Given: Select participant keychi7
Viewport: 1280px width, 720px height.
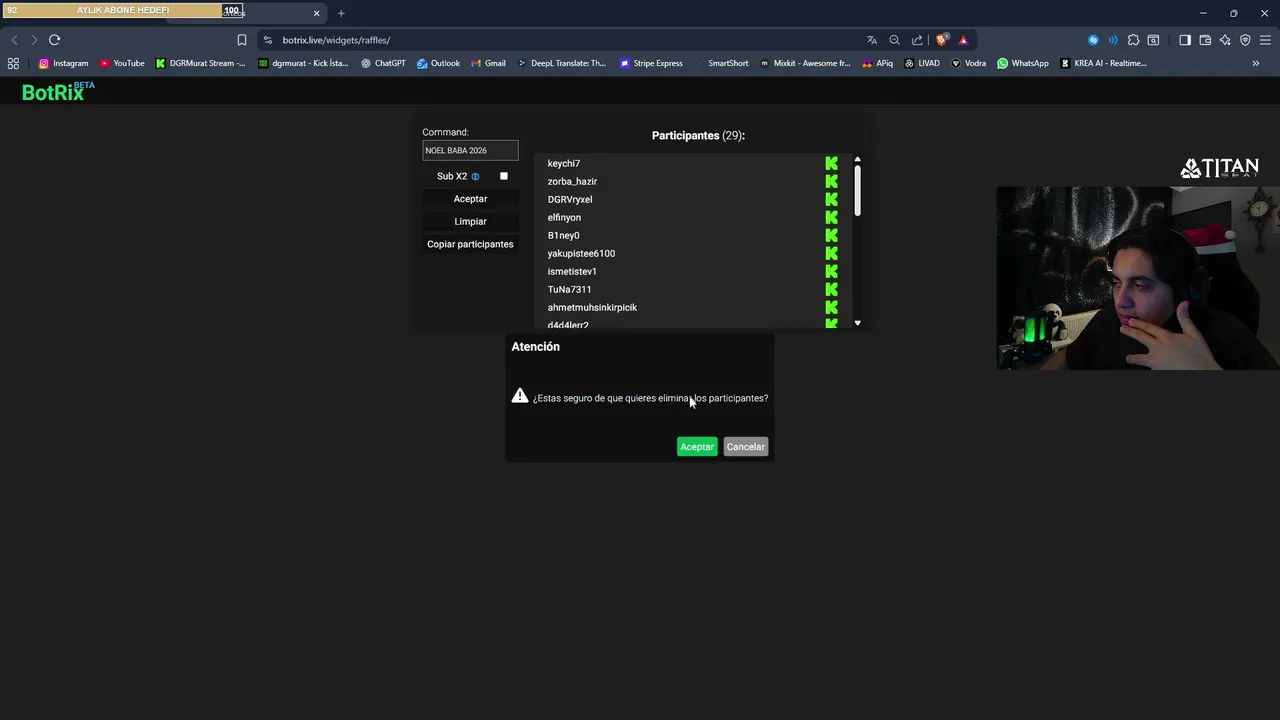Looking at the screenshot, I should (564, 164).
